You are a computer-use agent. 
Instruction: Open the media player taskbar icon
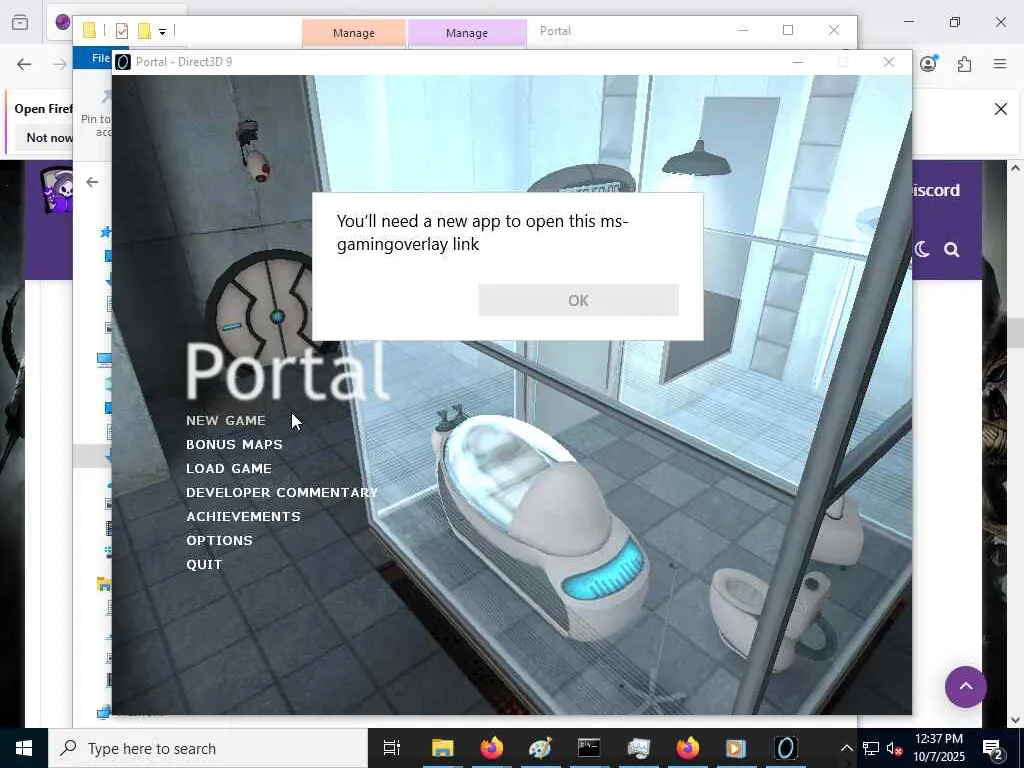(736, 748)
